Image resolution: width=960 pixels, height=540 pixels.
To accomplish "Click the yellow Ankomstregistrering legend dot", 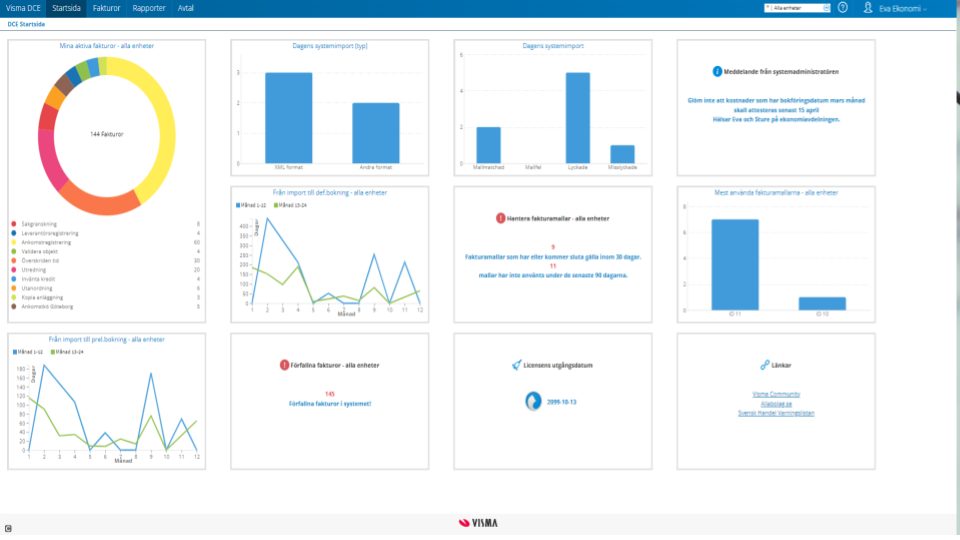I will tap(14, 242).
